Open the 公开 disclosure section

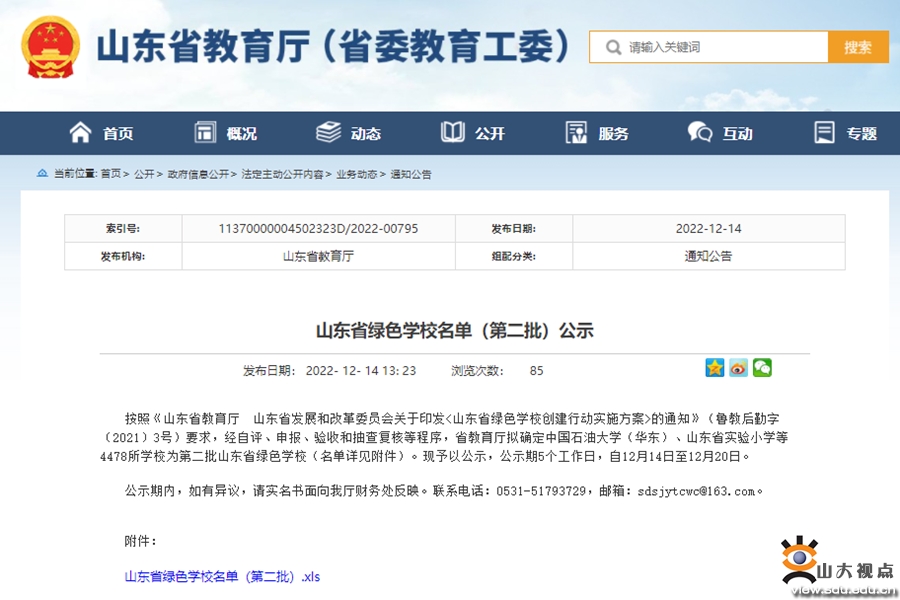click(x=473, y=133)
